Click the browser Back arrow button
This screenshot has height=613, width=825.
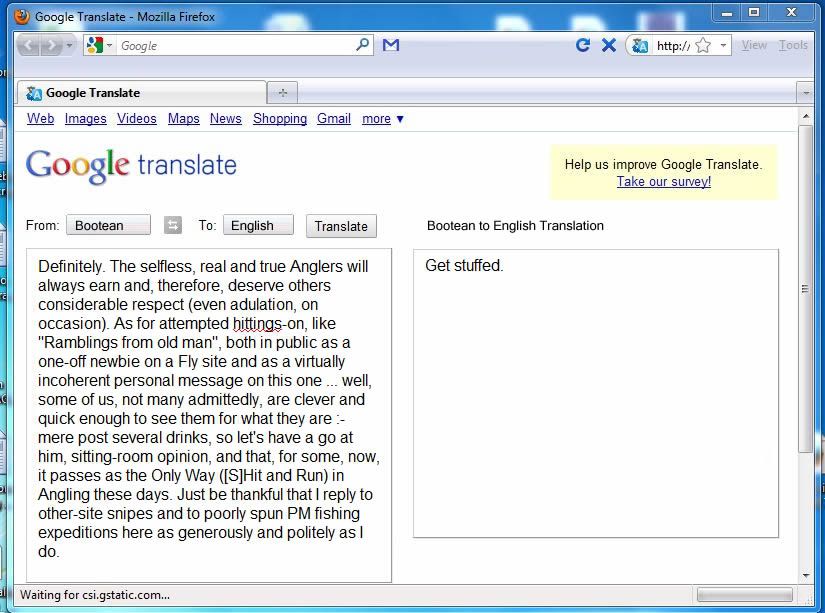click(x=28, y=46)
